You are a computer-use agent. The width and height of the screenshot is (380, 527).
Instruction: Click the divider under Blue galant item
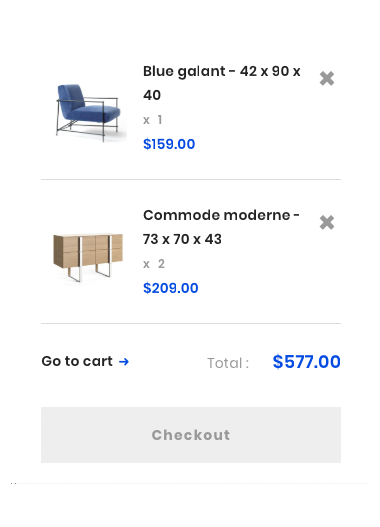191,179
